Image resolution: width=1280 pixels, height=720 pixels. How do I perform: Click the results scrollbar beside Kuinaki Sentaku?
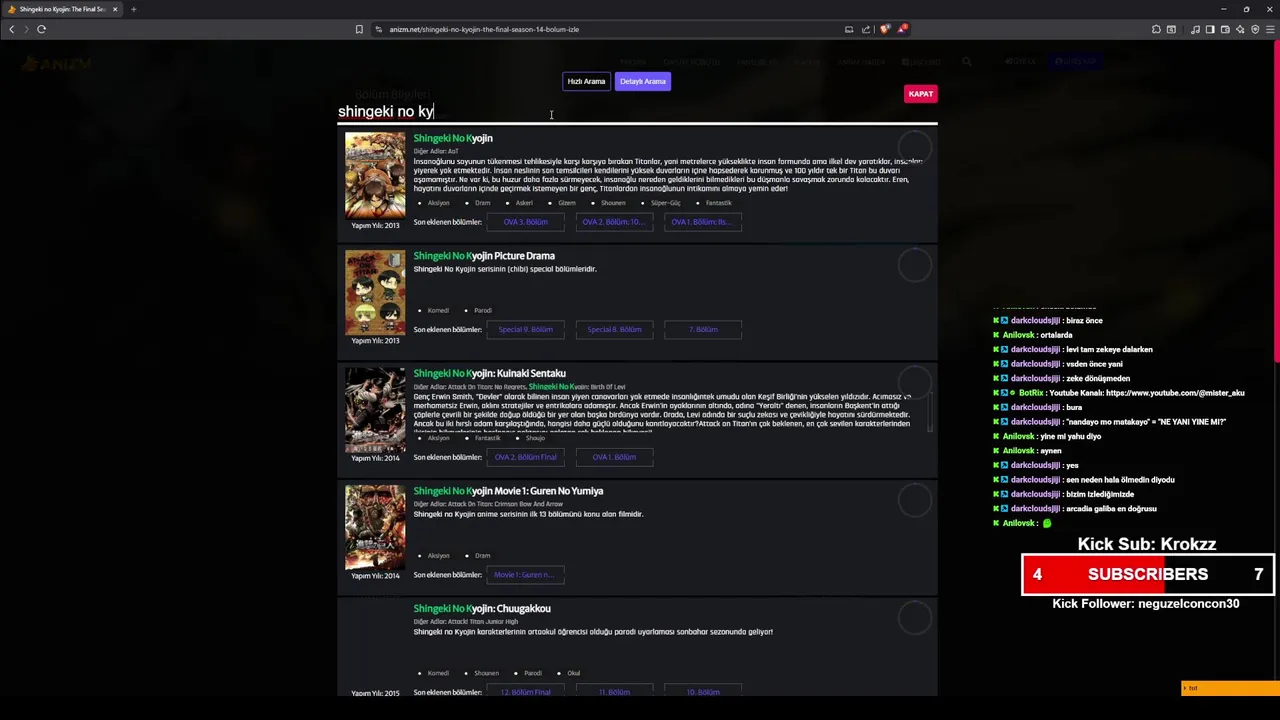(x=931, y=411)
